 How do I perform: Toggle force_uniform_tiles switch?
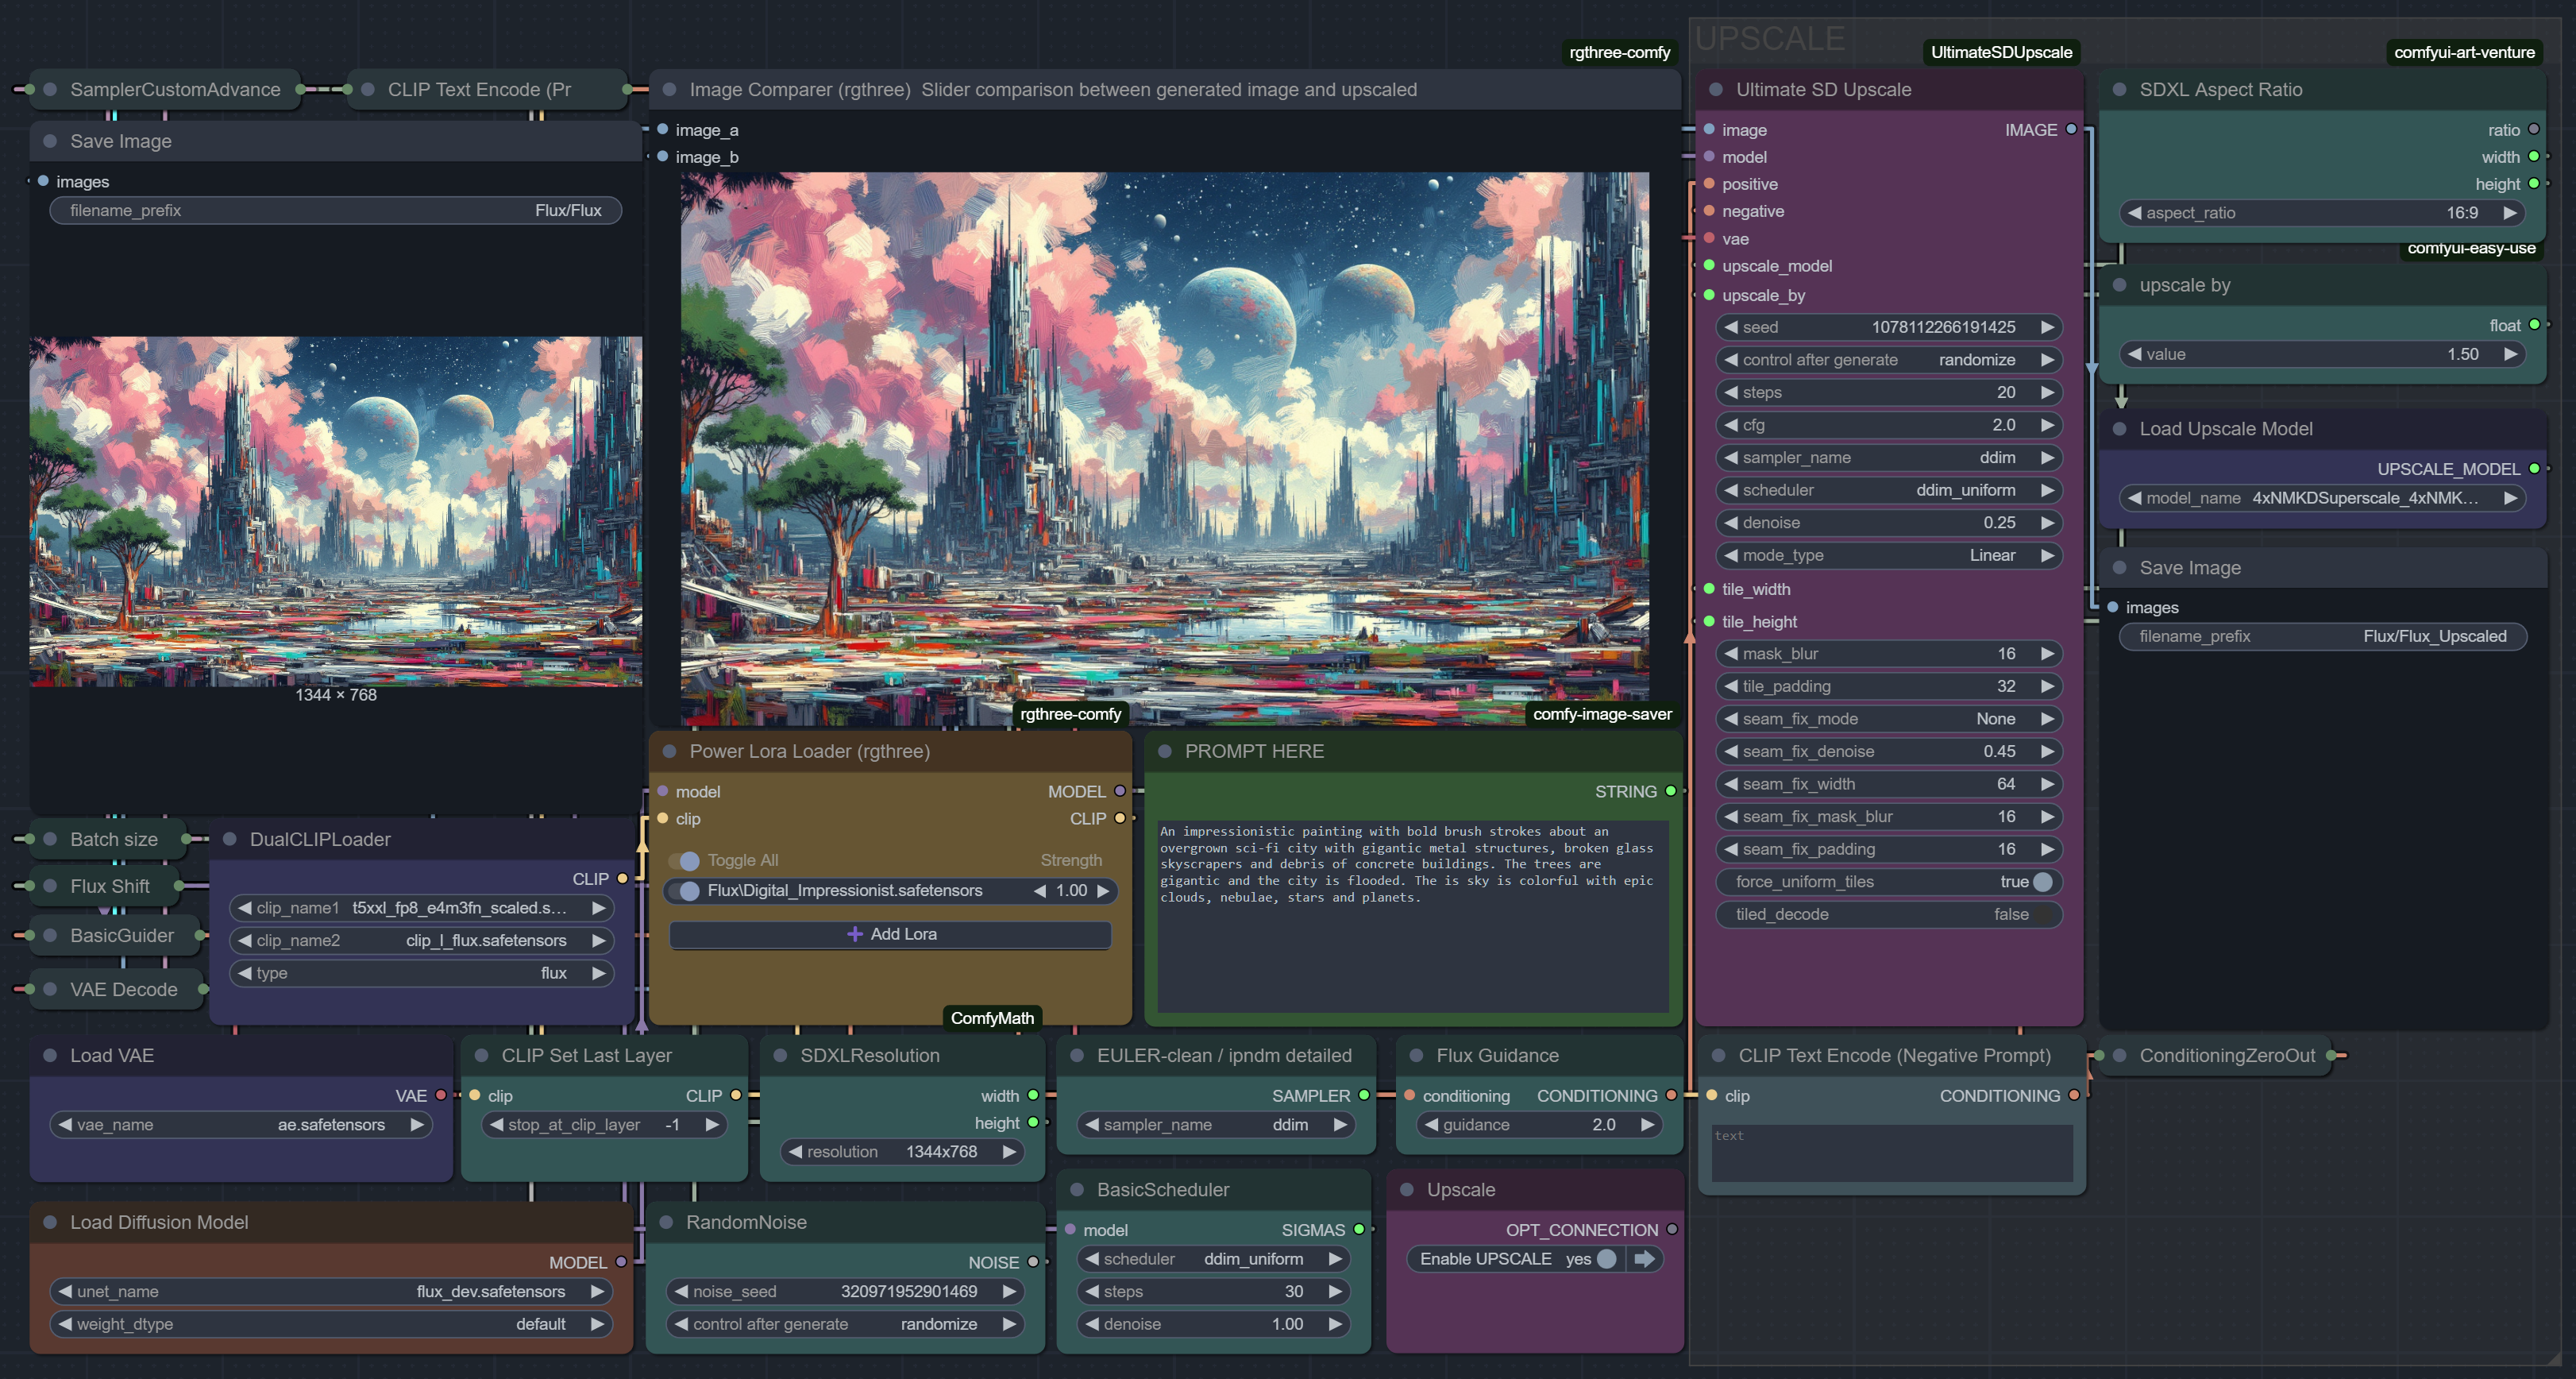2042,882
